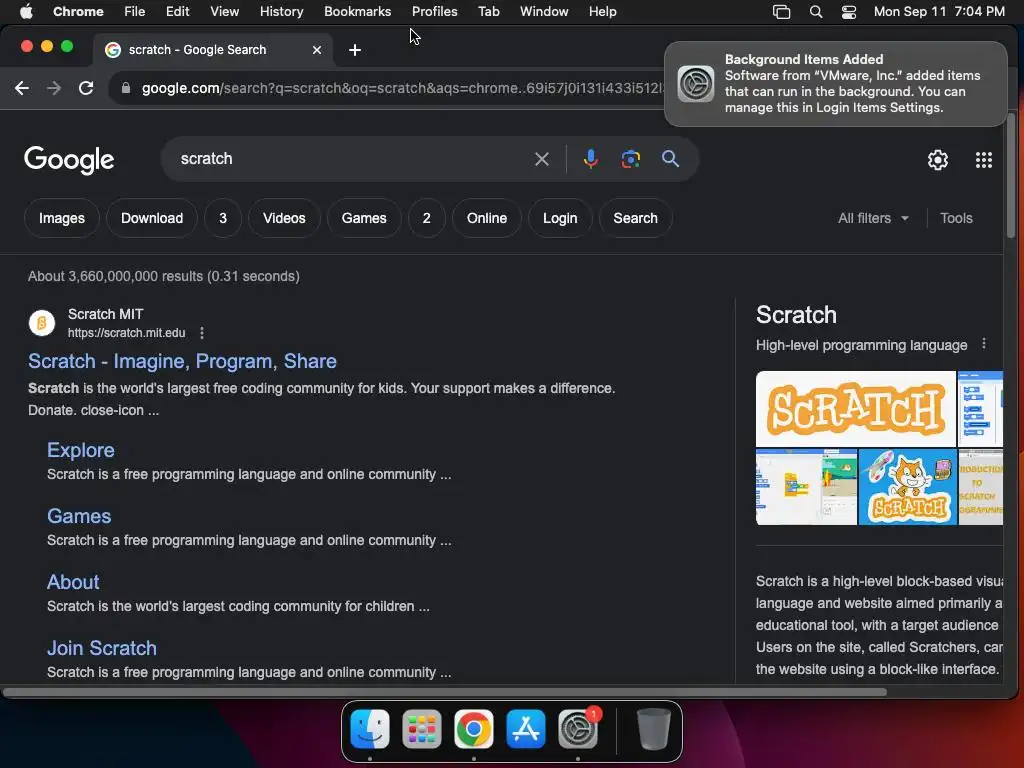This screenshot has width=1024, height=768.
Task: Click the address bar URL
Action: 402,88
